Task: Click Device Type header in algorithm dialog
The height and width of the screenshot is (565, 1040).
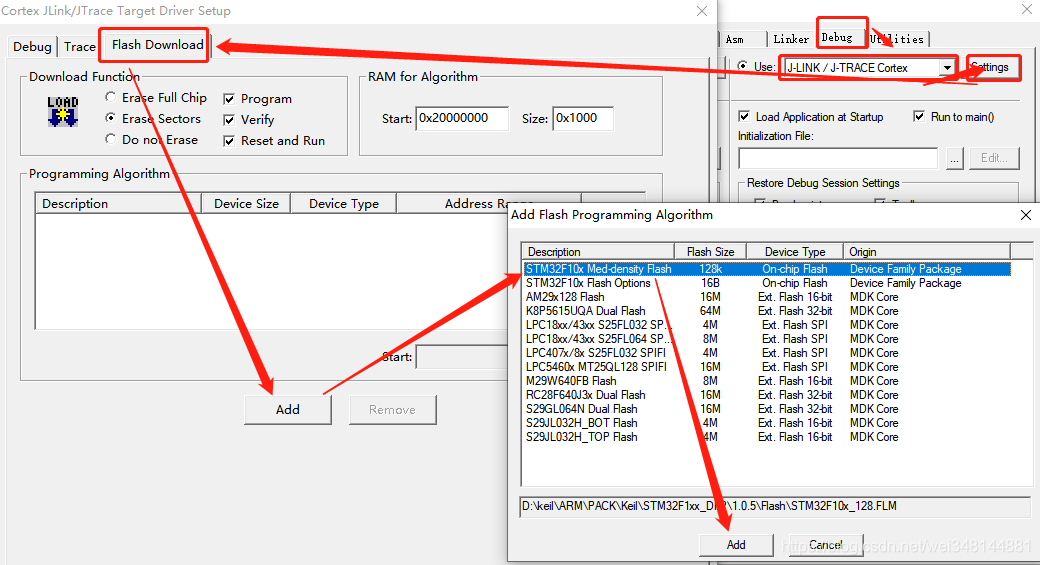Action: click(795, 252)
